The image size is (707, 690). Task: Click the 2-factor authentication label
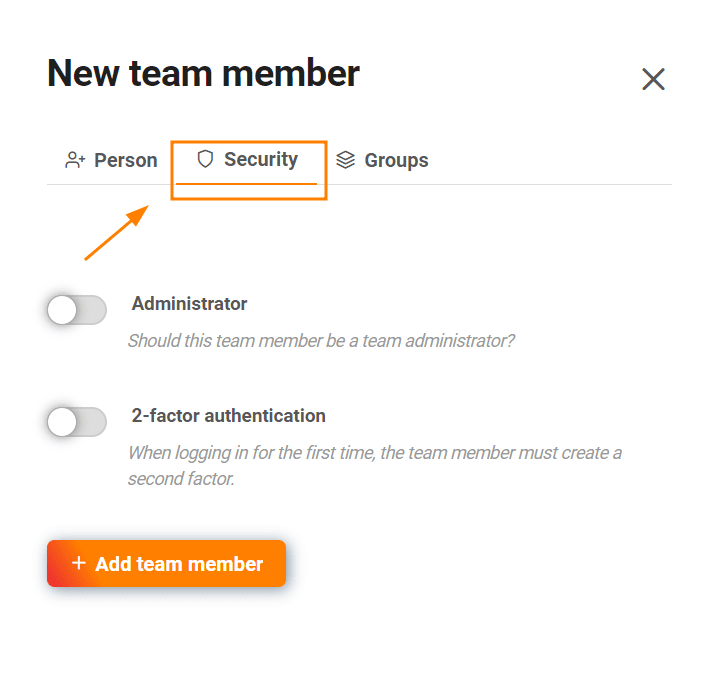[228, 415]
